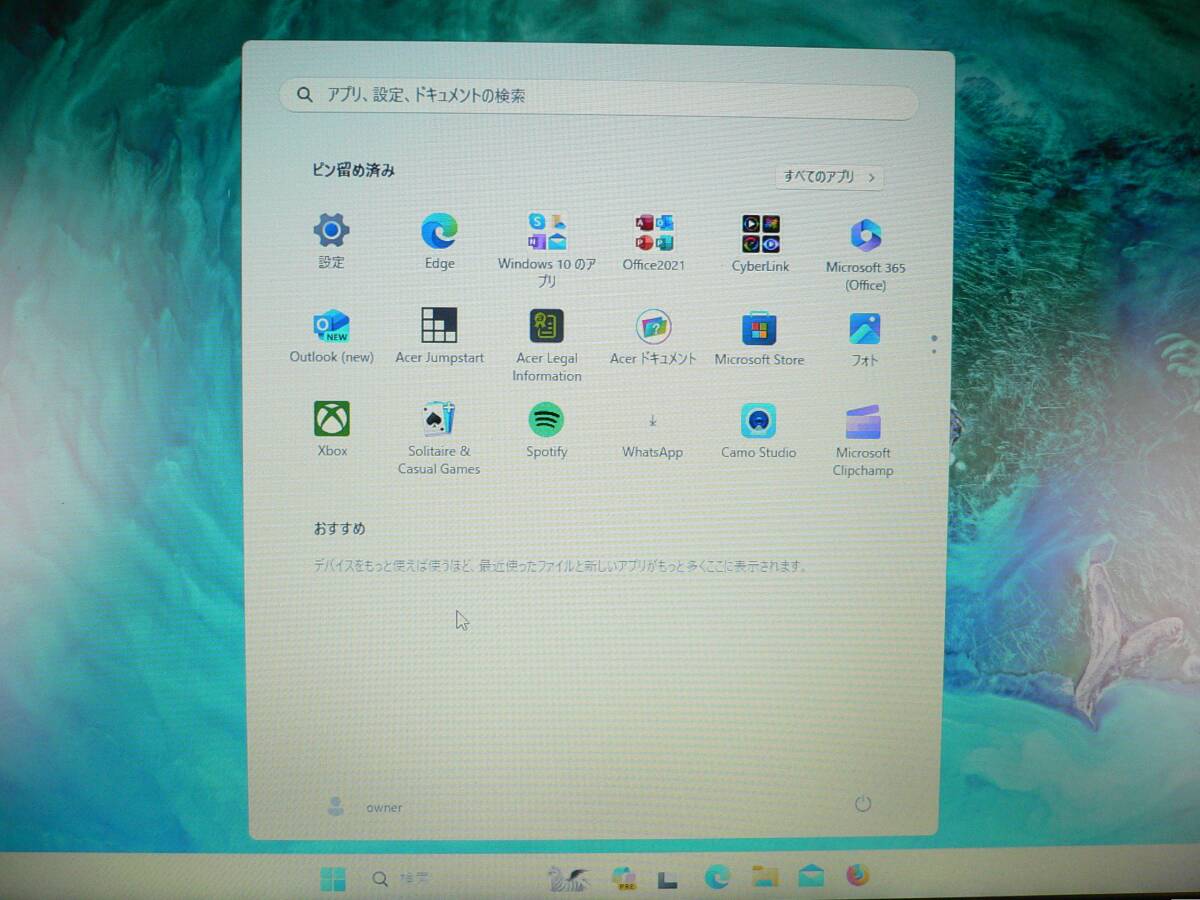Open the power options button

pos(863,803)
